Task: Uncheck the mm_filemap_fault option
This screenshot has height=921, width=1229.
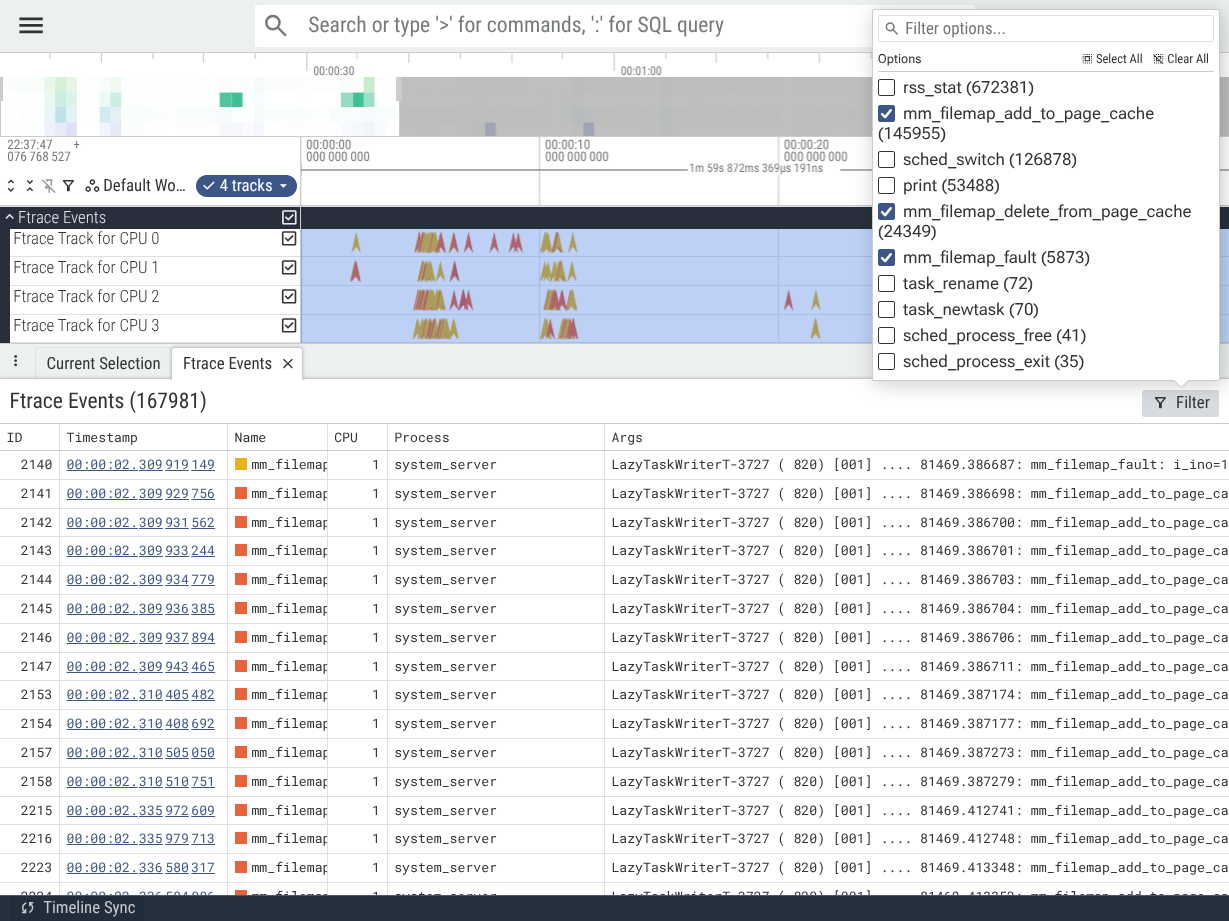Action: [886, 257]
